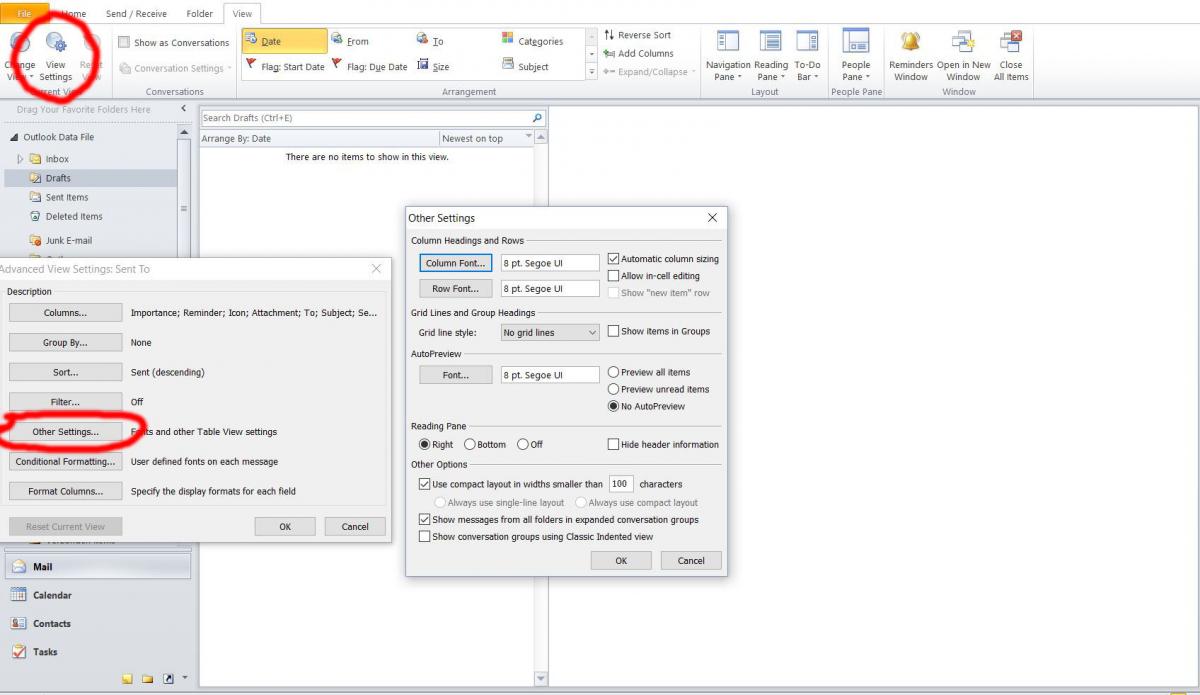Toggle Show conversation groups Classic Indented view

click(425, 537)
